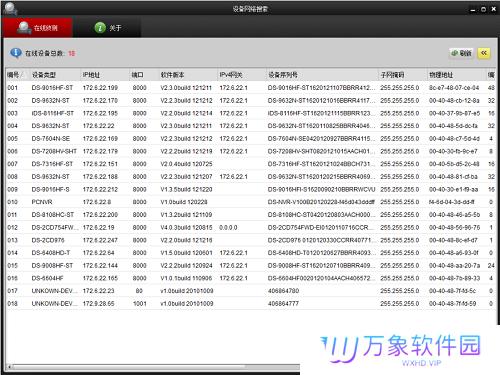Collapse side panel with yellow double-arrow button
The height and width of the screenshot is (375, 500).
pos(484,53)
